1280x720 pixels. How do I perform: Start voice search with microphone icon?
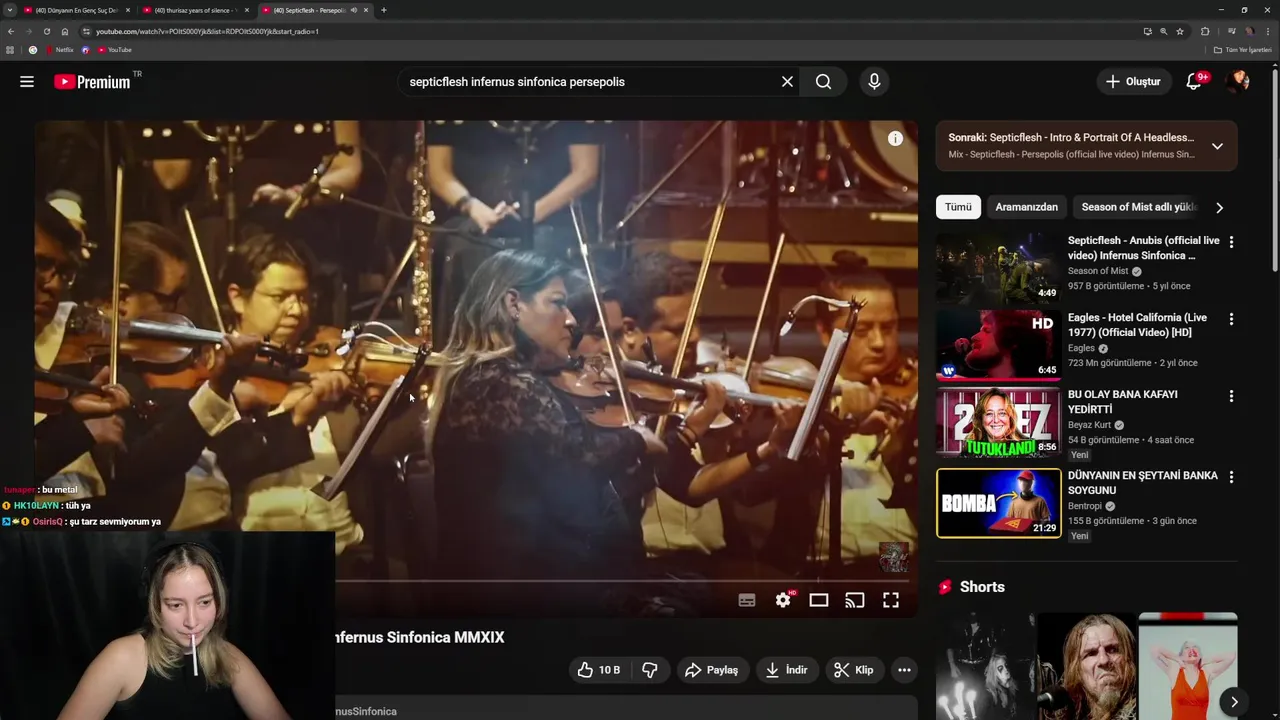point(874,82)
